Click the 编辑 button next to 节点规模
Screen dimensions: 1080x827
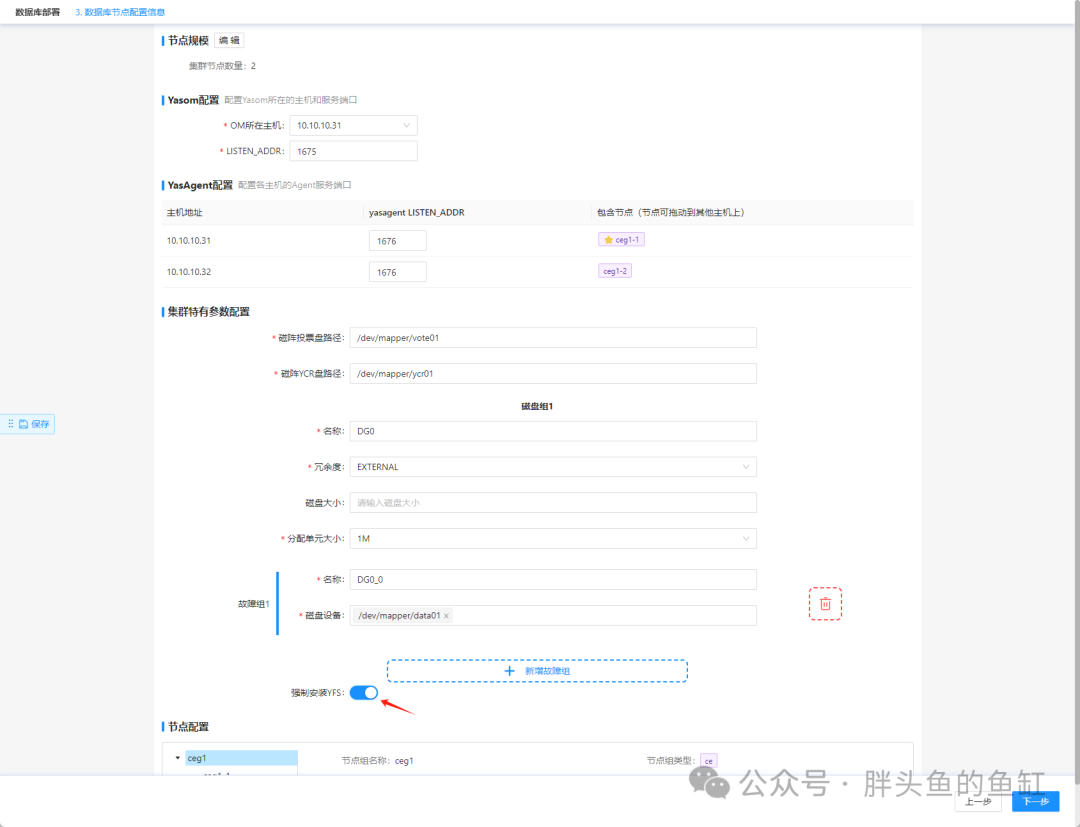(x=229, y=41)
